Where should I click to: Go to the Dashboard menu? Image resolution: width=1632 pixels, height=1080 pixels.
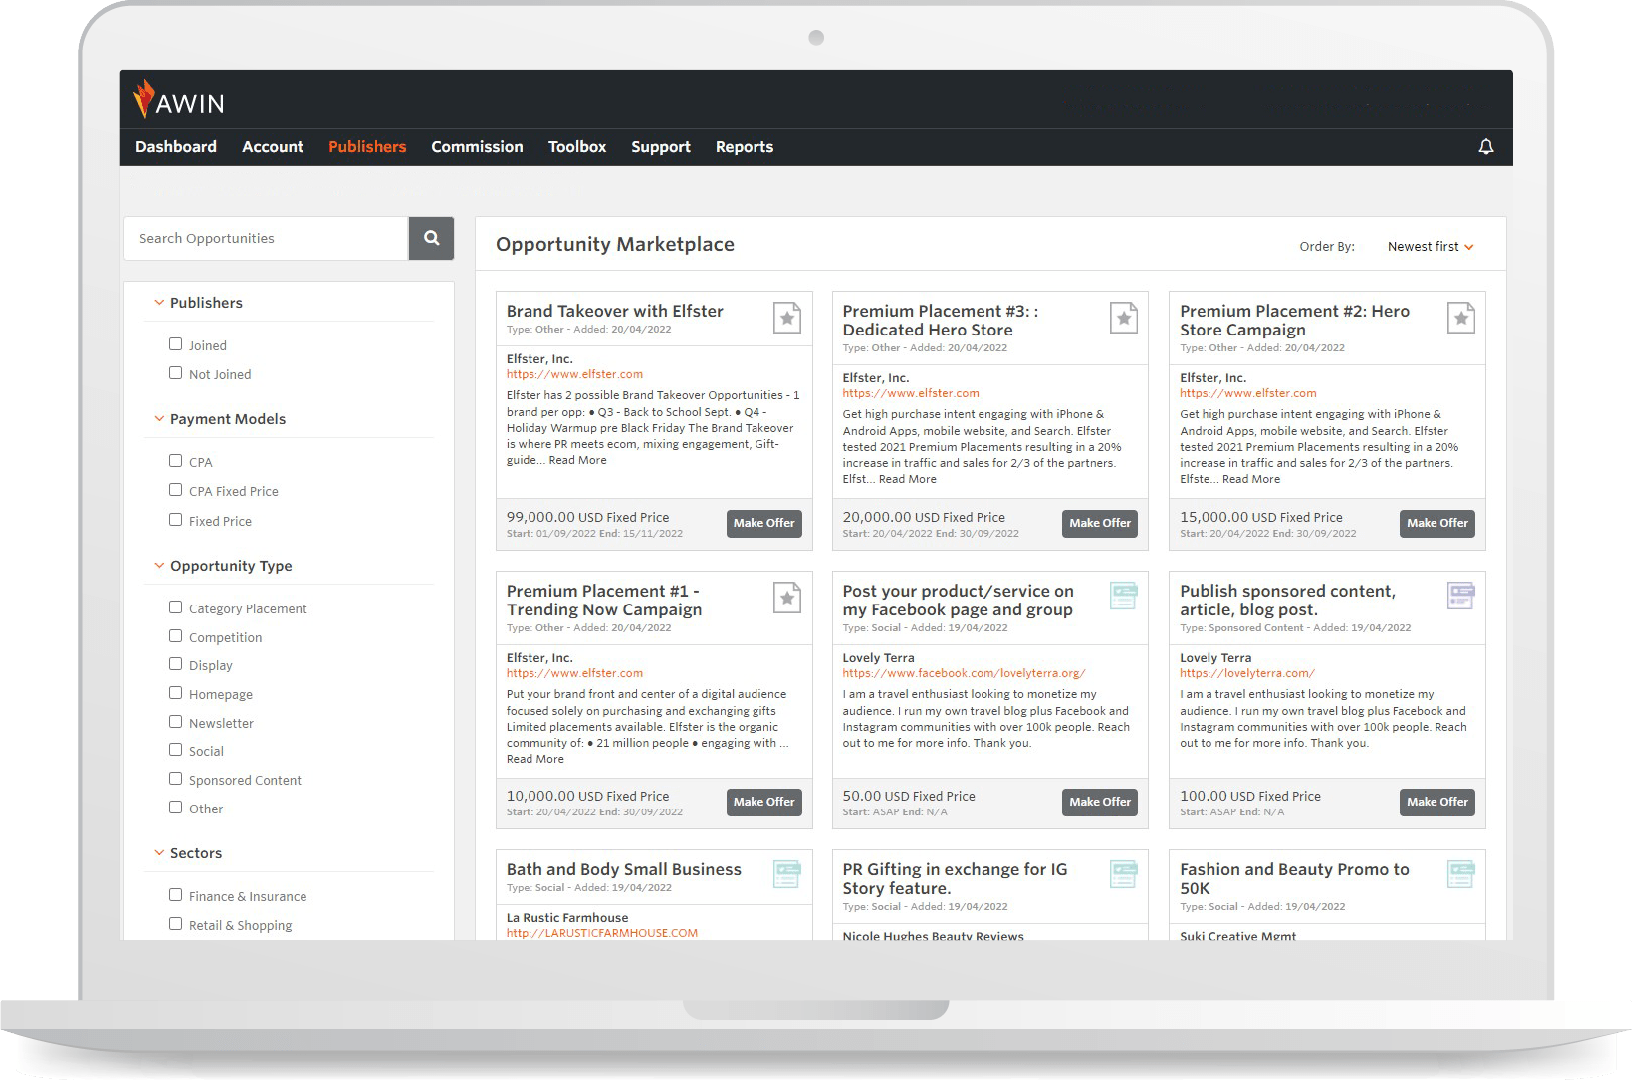point(176,147)
